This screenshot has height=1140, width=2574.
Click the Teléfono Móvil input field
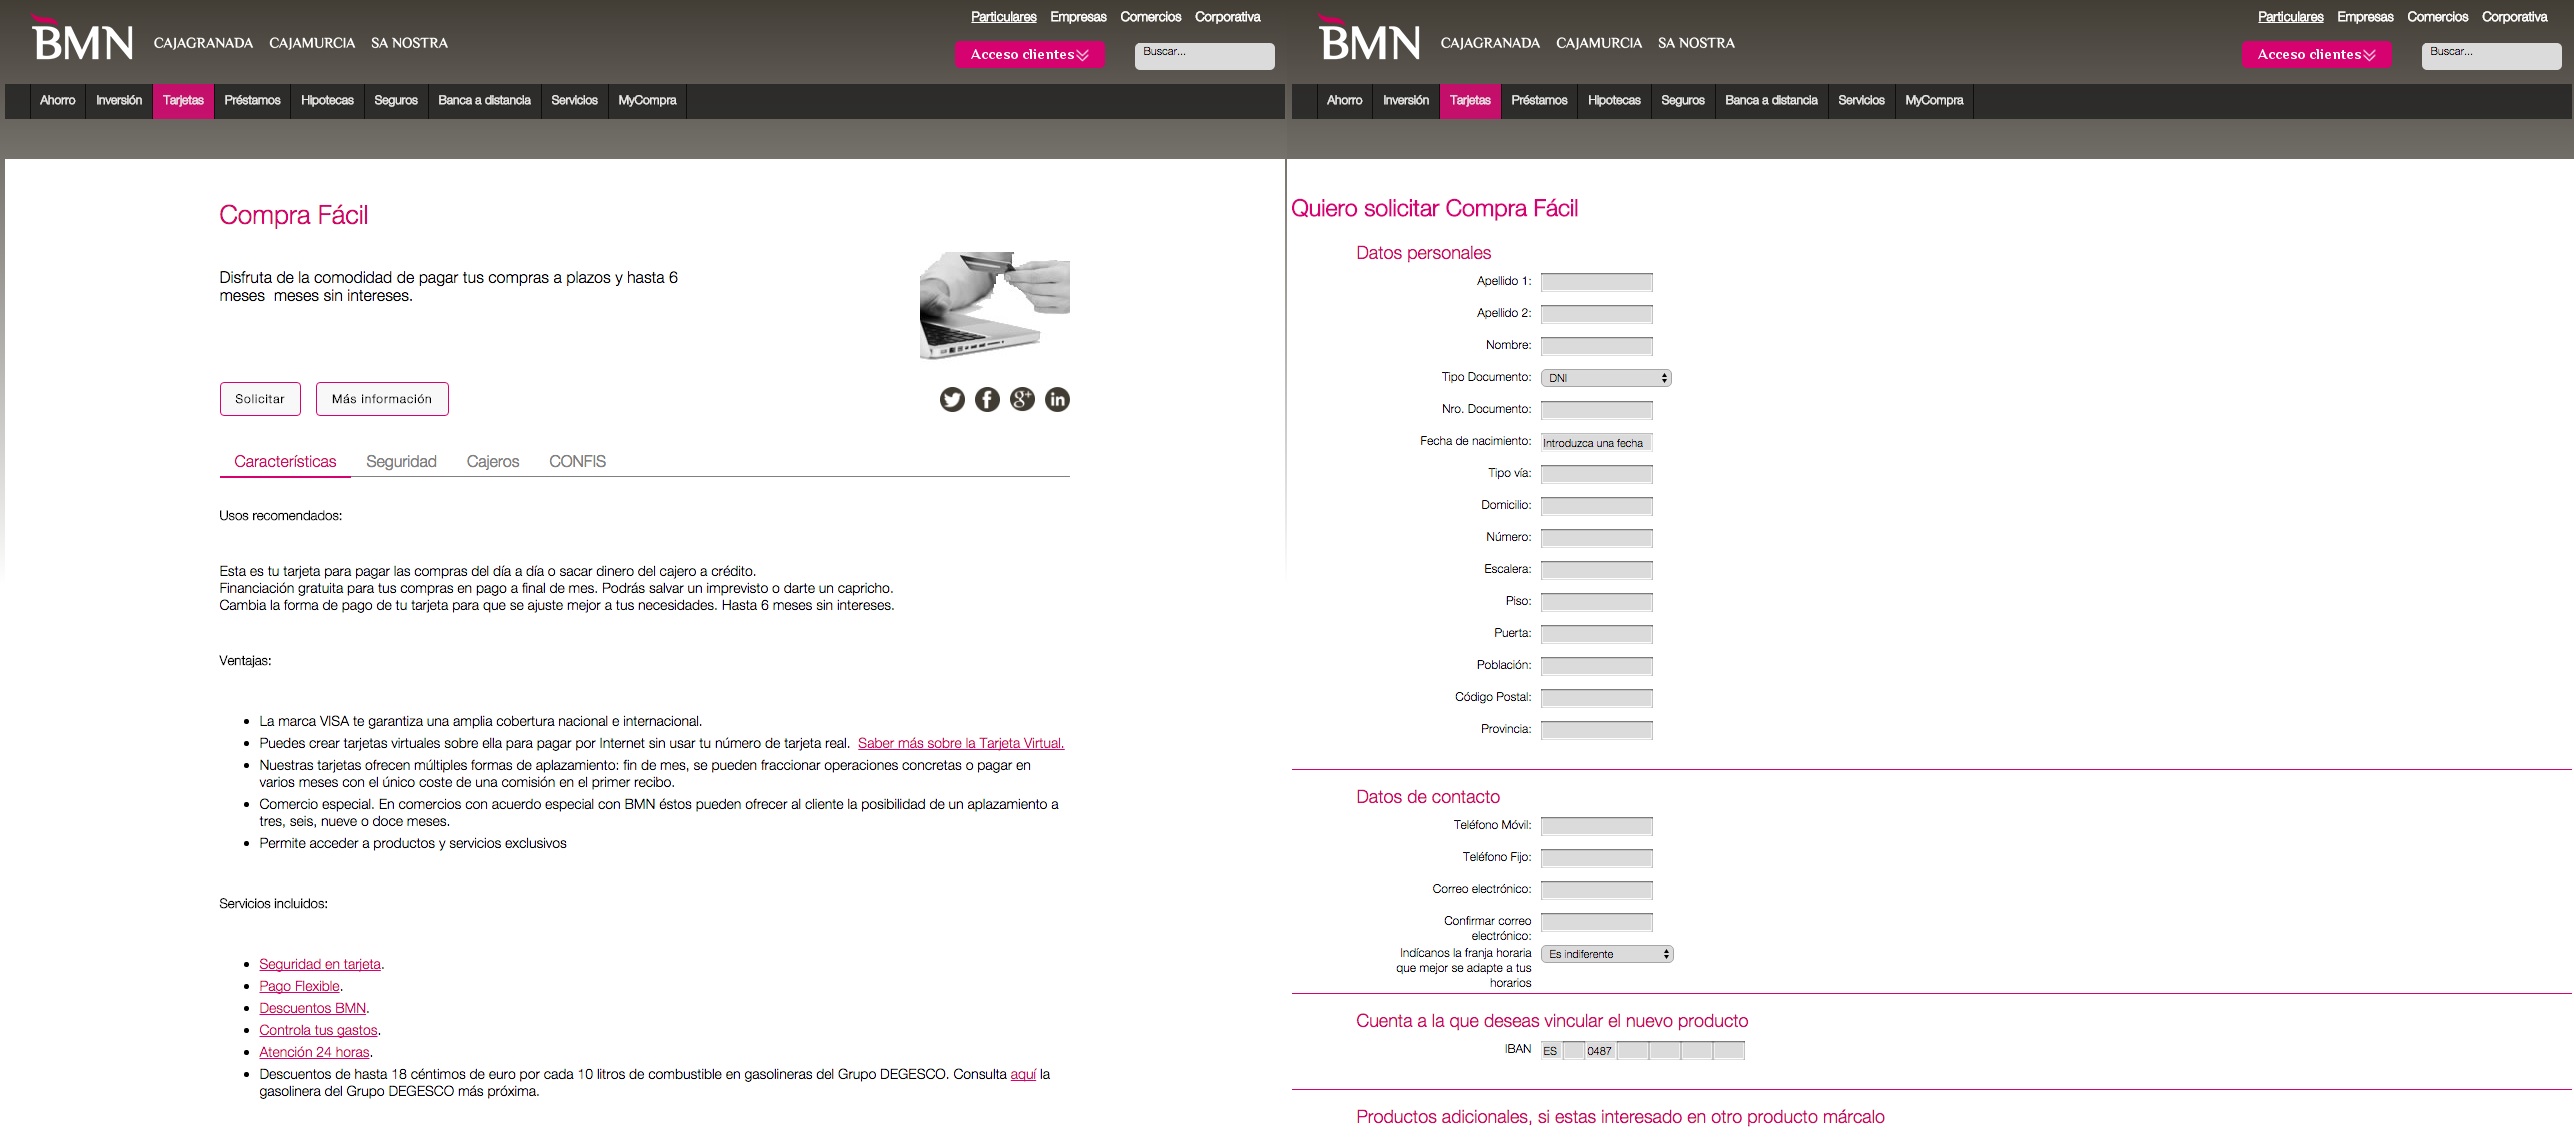(1596, 826)
